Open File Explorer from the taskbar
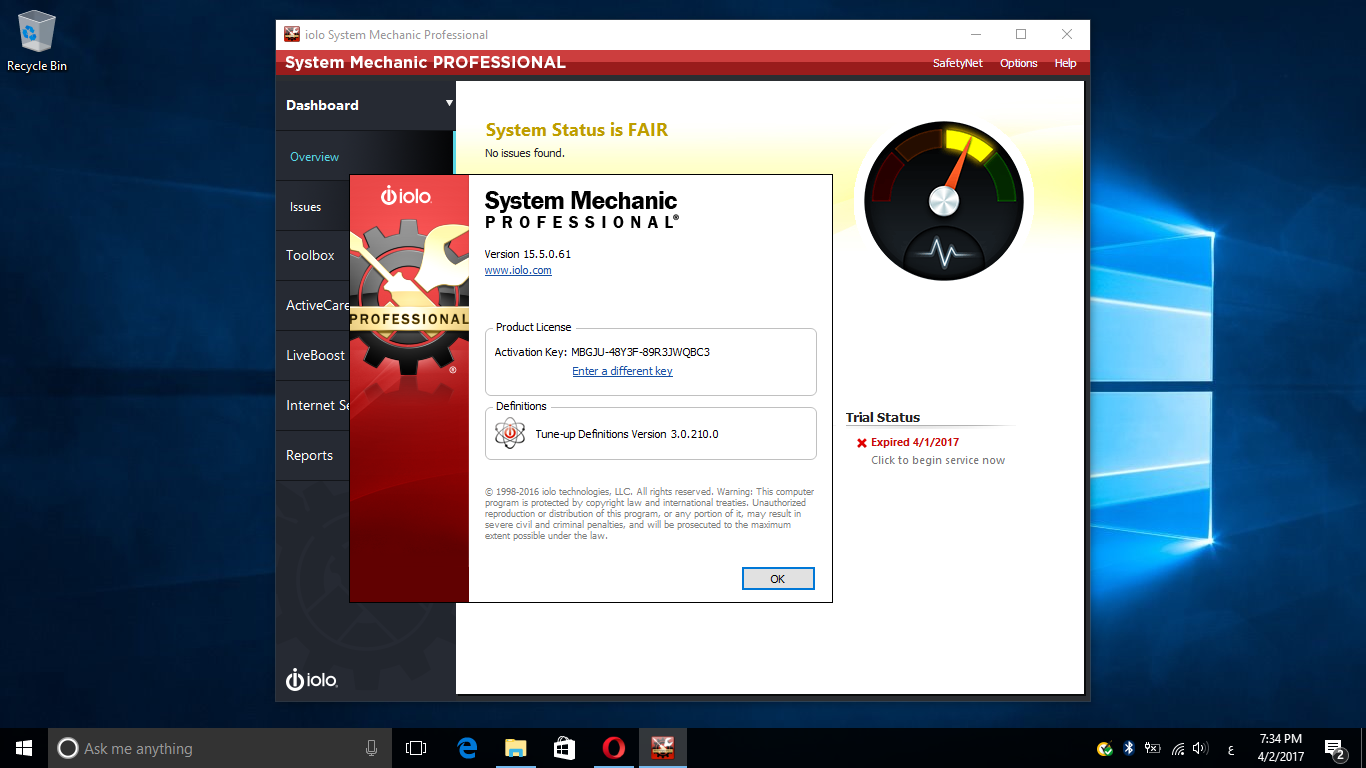 (515, 748)
